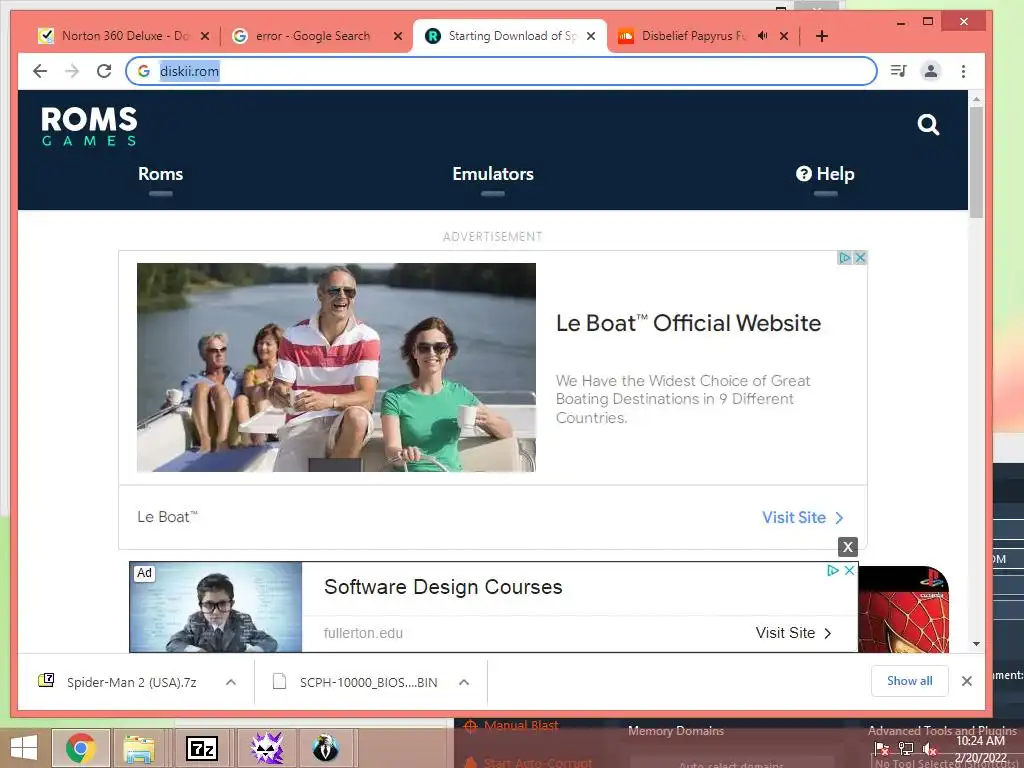Image resolution: width=1024 pixels, height=768 pixels.
Task: Open the Chrome profile avatar
Action: coord(931,71)
